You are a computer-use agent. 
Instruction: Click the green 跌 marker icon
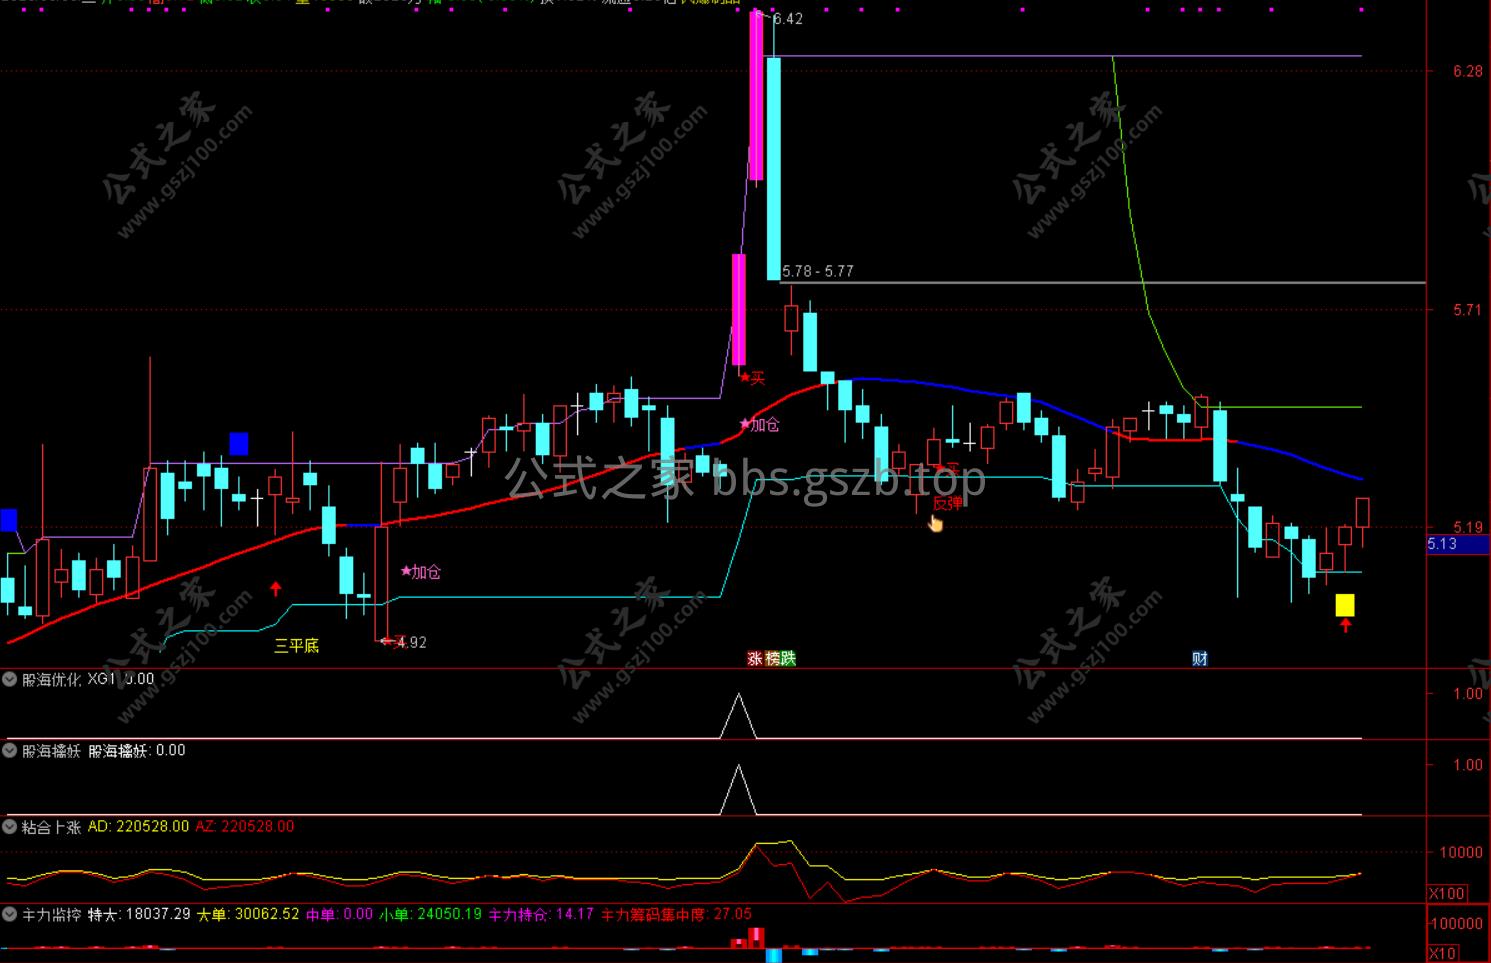[788, 658]
